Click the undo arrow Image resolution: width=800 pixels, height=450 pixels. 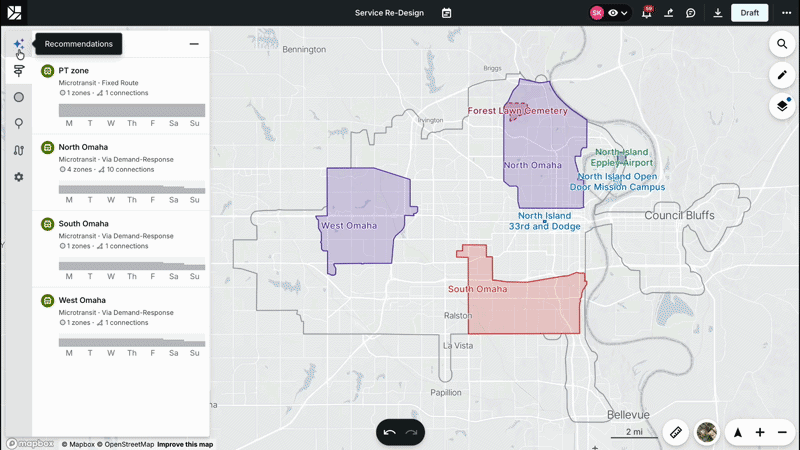[389, 433]
